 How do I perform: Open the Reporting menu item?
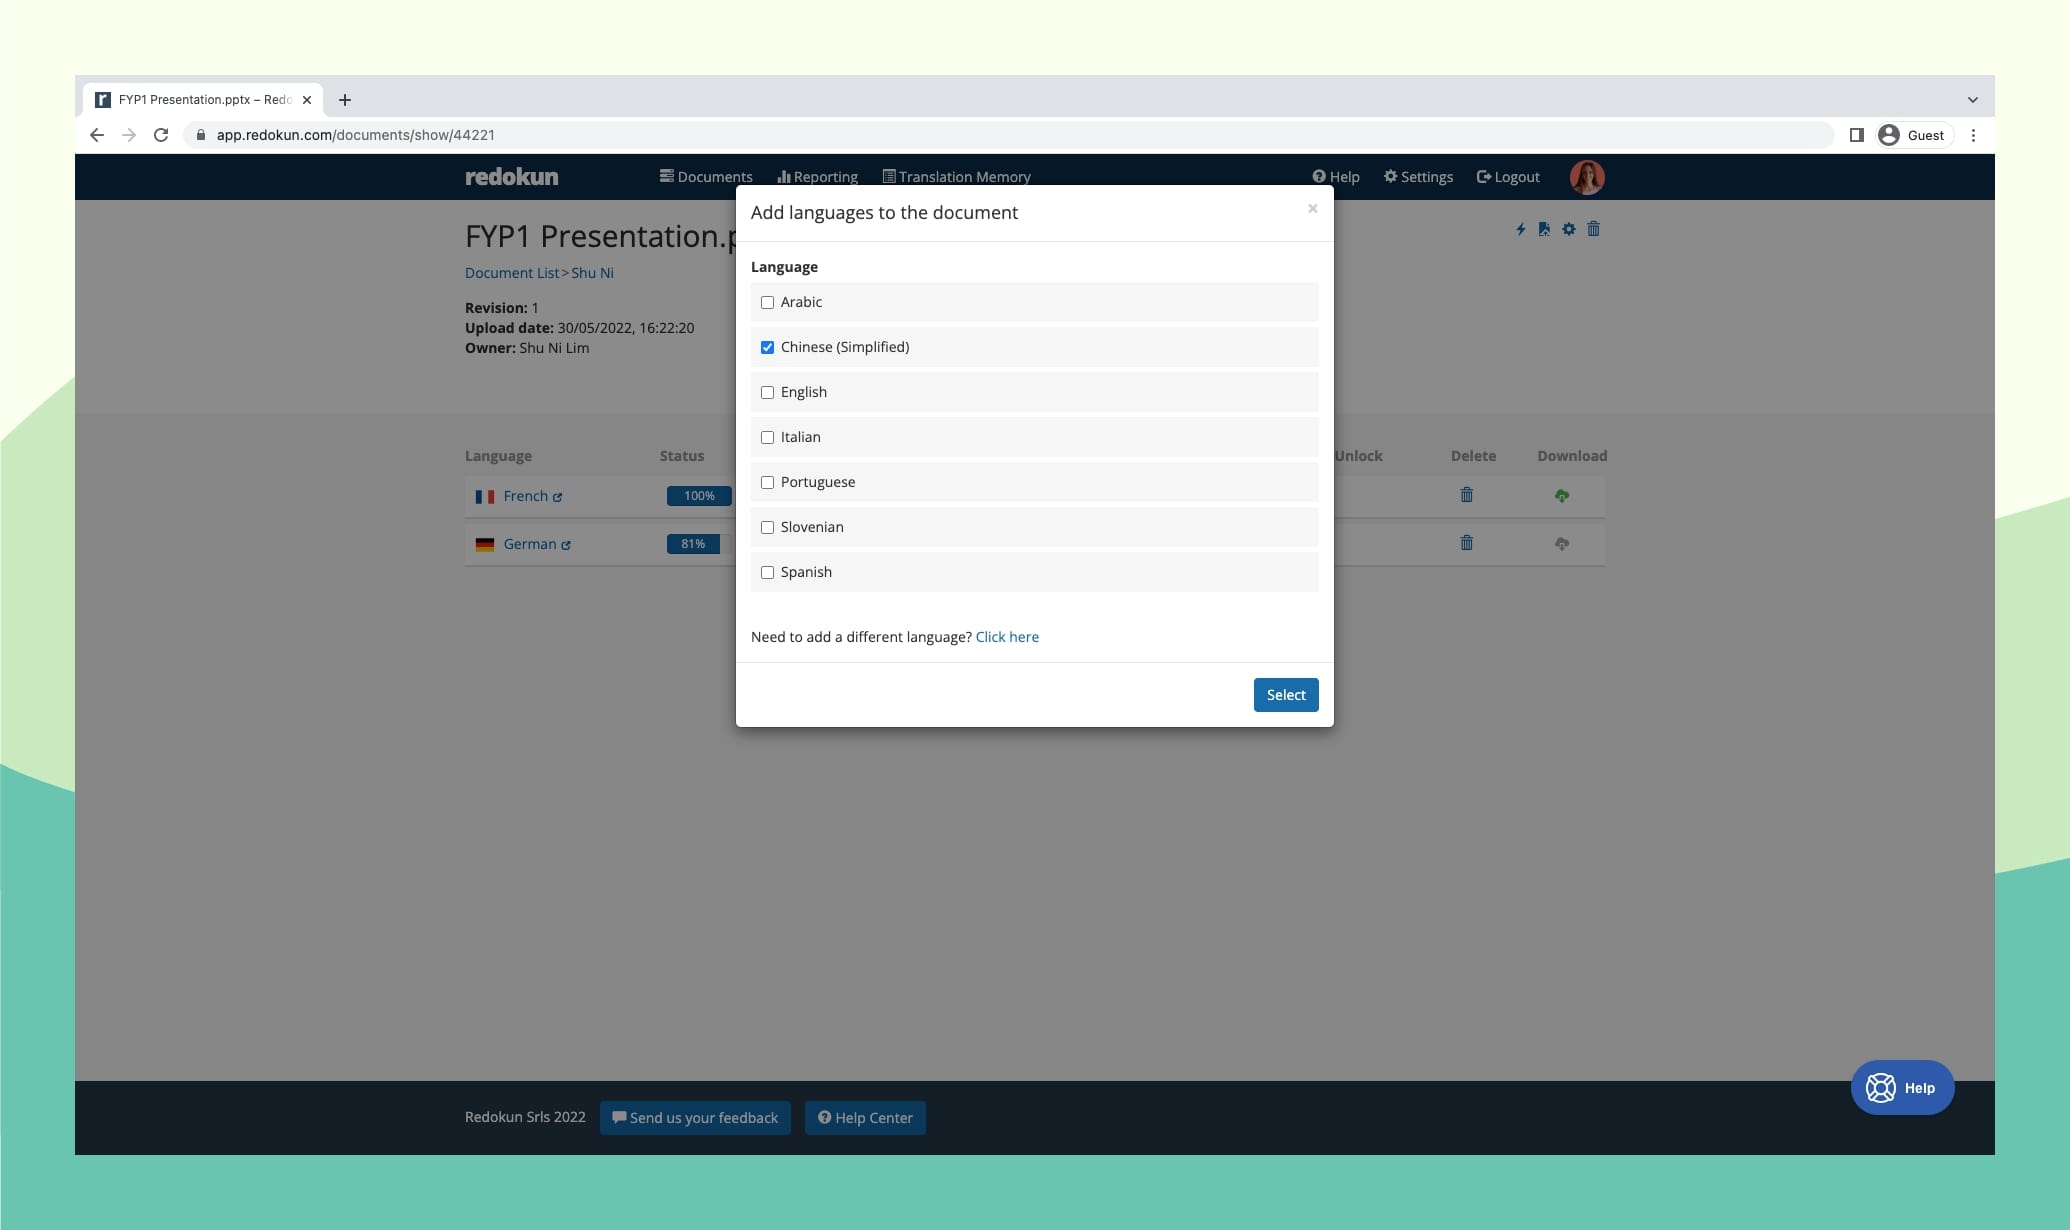click(817, 177)
